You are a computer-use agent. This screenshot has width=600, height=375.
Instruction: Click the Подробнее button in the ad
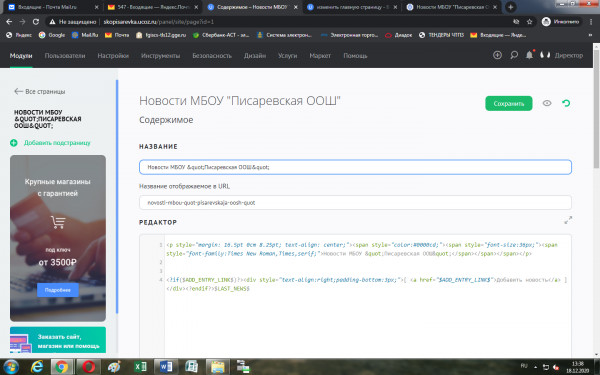tap(58, 290)
